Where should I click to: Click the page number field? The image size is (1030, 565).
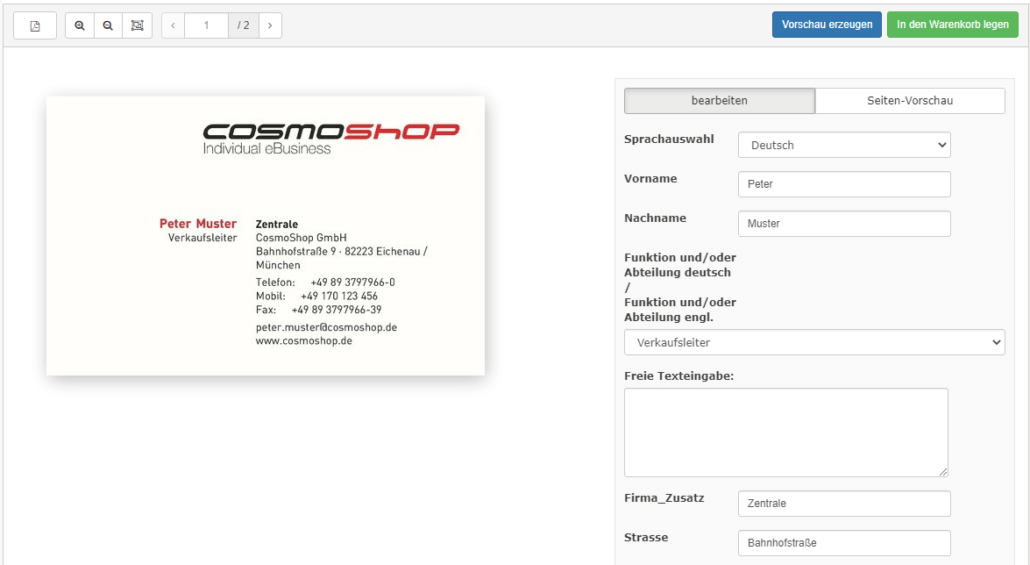click(x=207, y=25)
